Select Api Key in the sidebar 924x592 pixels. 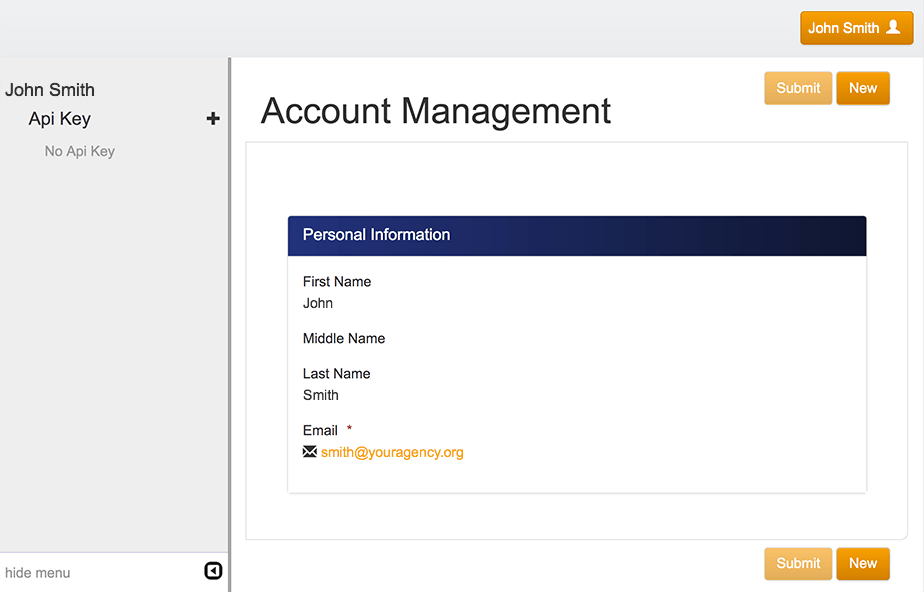tap(60, 119)
